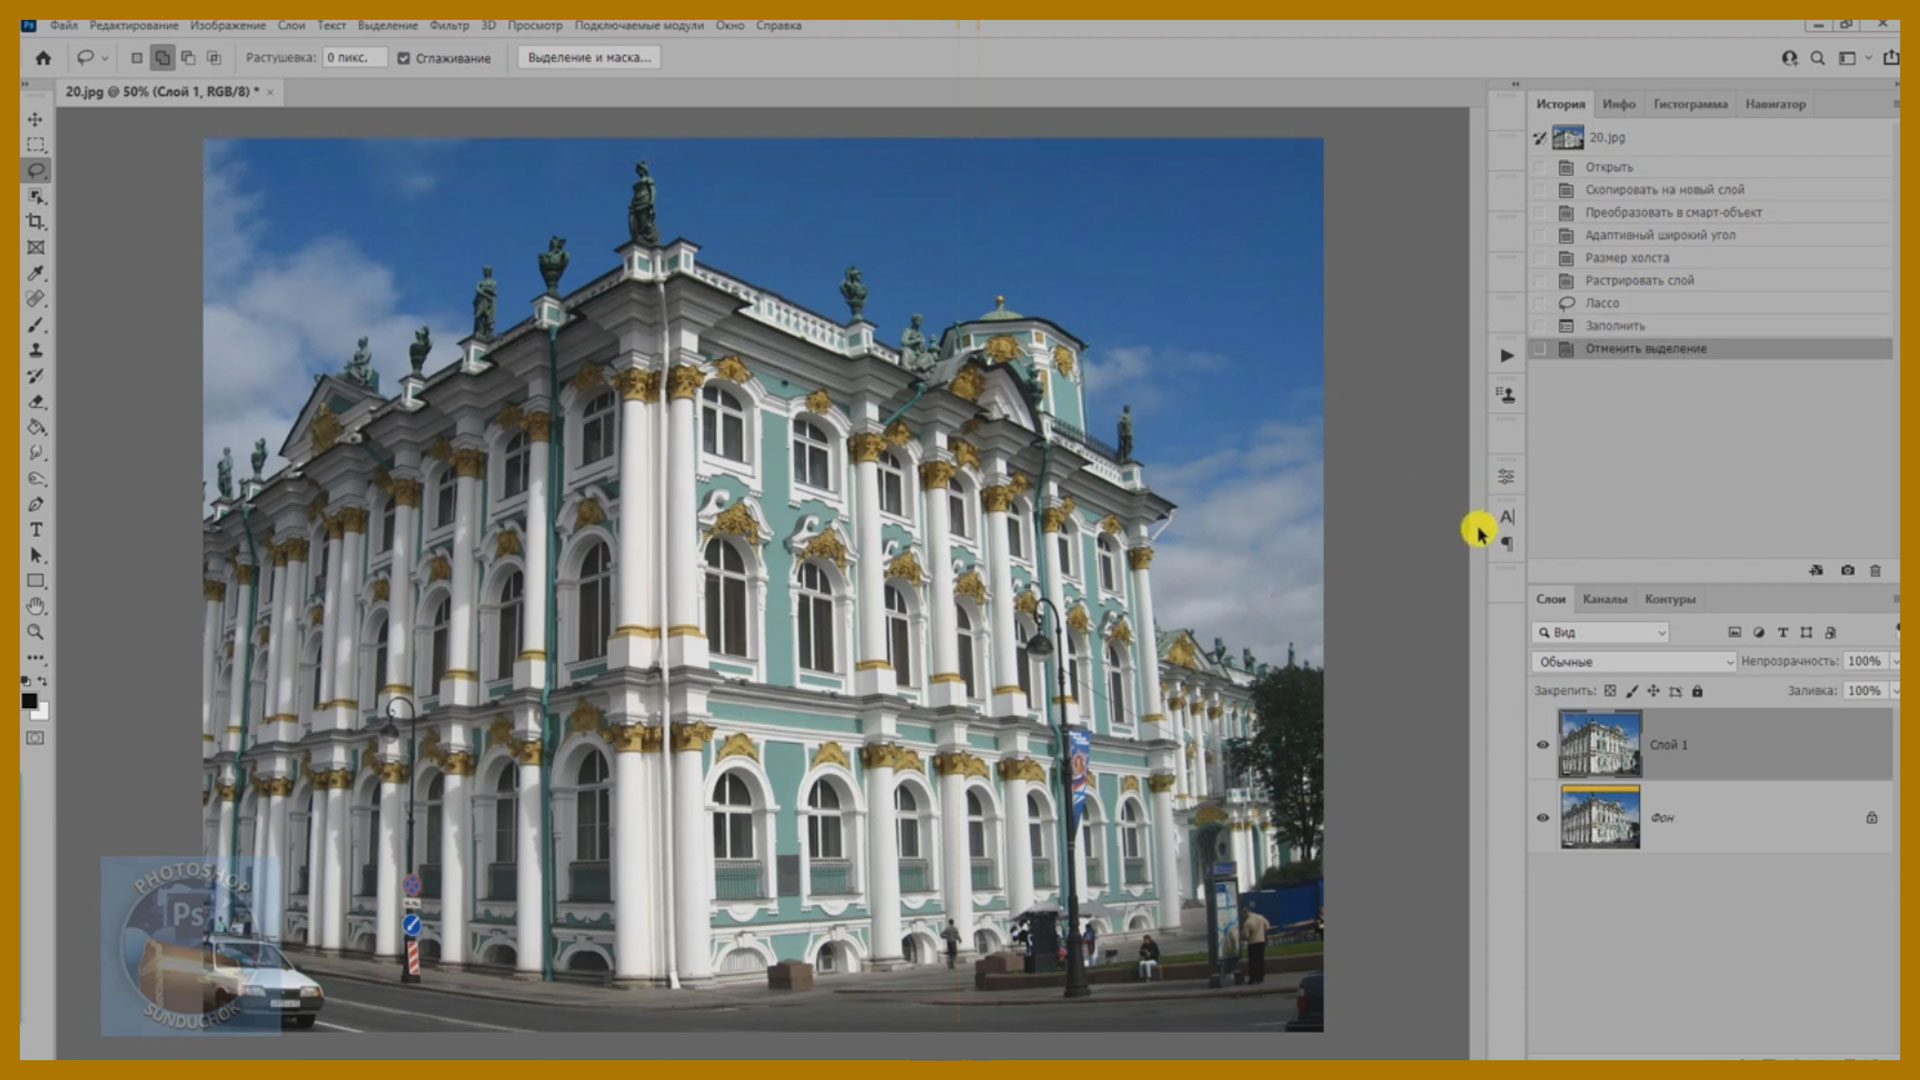Lock all attributes padlock icon
Viewport: 1920px width, 1080px height.
click(x=1697, y=691)
